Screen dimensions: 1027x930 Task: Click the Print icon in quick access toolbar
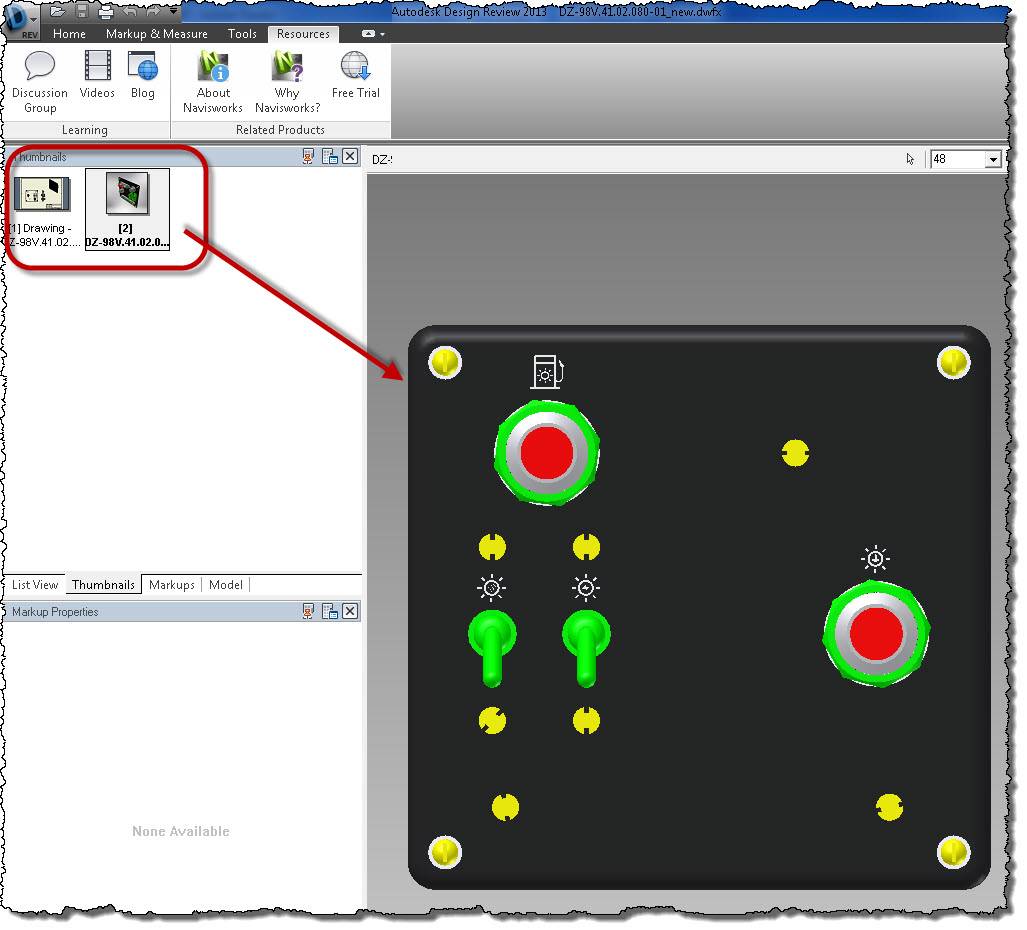pos(105,12)
